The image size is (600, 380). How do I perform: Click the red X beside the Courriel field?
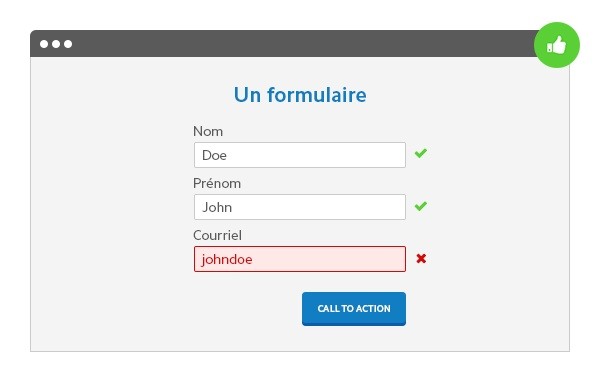pos(421,259)
